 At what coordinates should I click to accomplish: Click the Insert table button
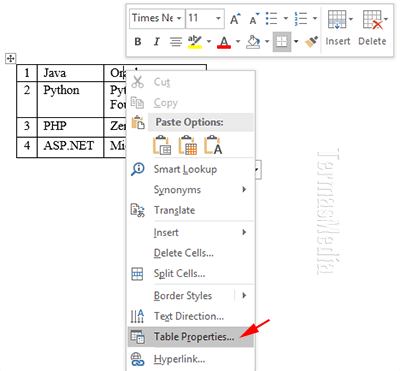click(338, 28)
